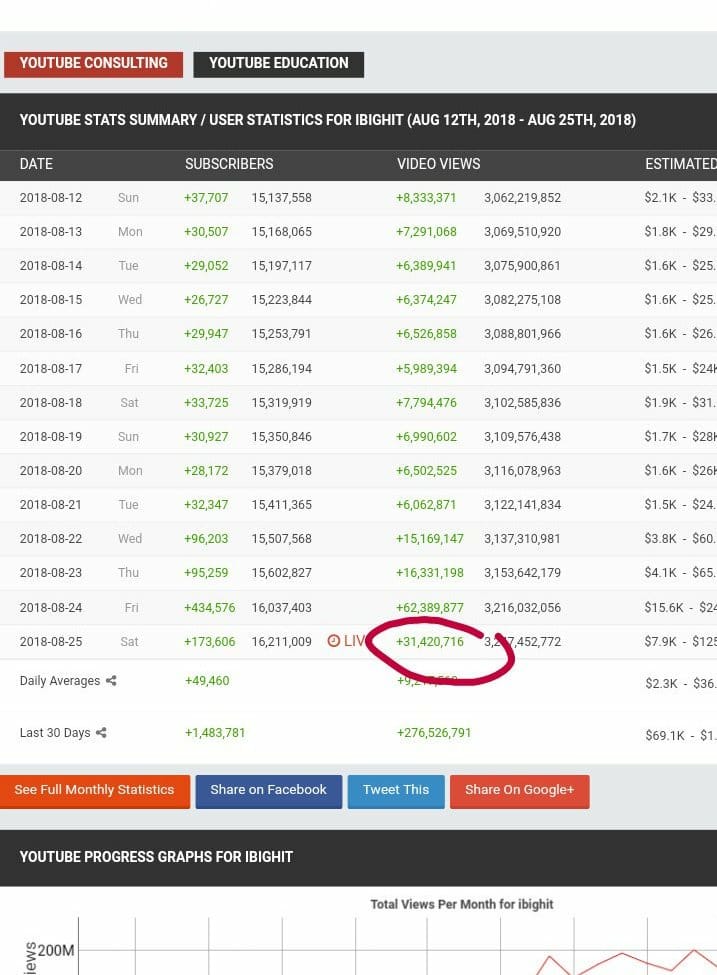Click video views gain +62,389,877
The image size is (717, 975).
(x=430, y=608)
